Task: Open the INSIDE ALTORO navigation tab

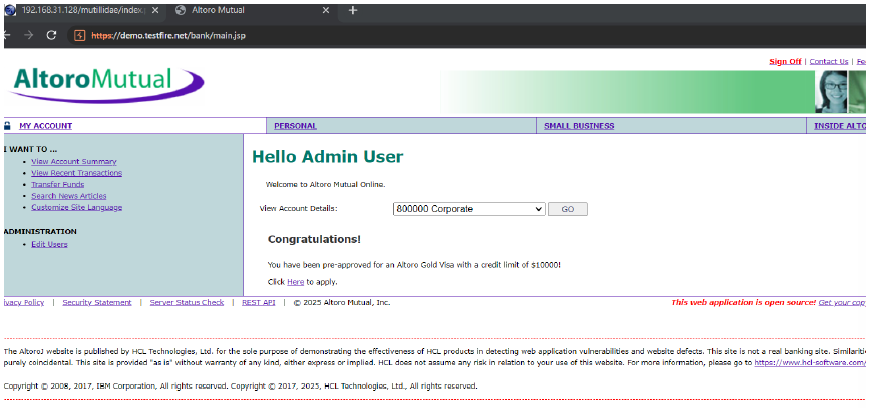Action: (x=839, y=126)
